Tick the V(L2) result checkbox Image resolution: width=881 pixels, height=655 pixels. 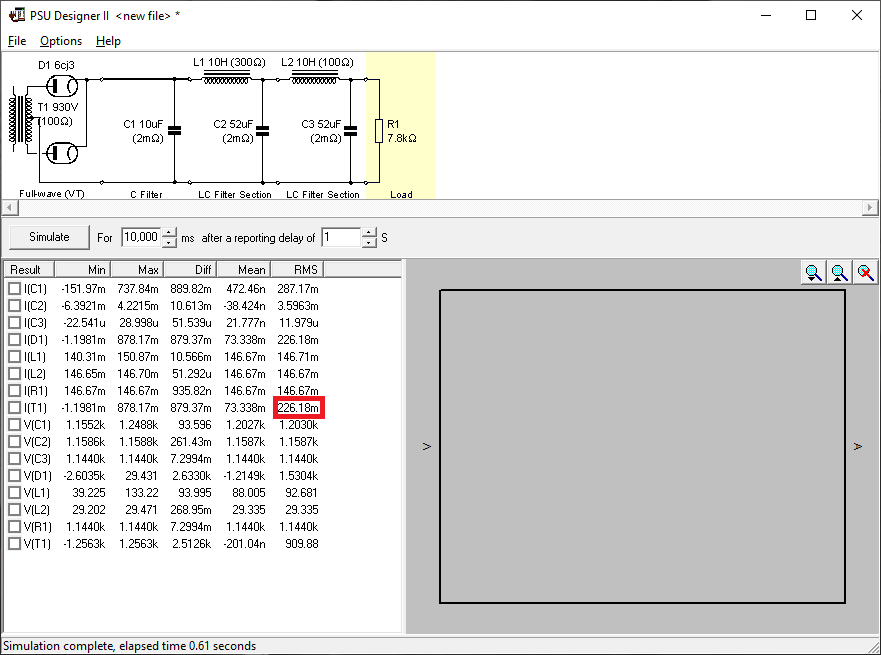point(15,510)
